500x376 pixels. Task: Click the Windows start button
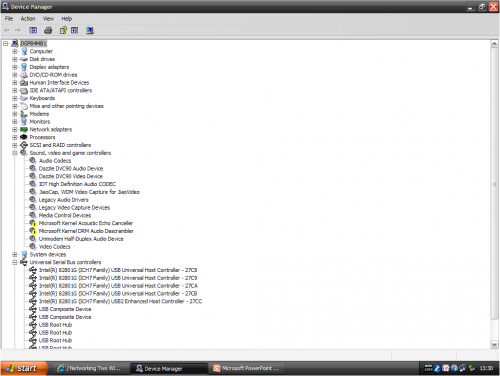(23, 368)
